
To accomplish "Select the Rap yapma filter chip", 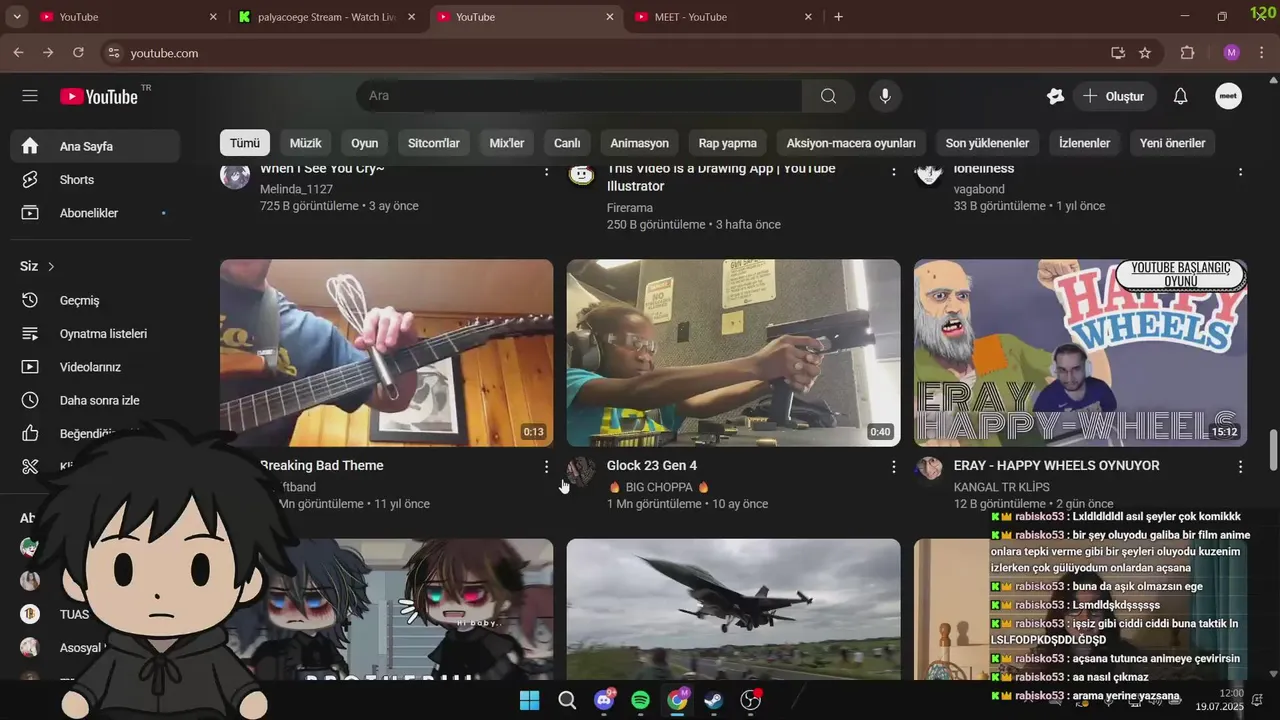I will point(728,143).
